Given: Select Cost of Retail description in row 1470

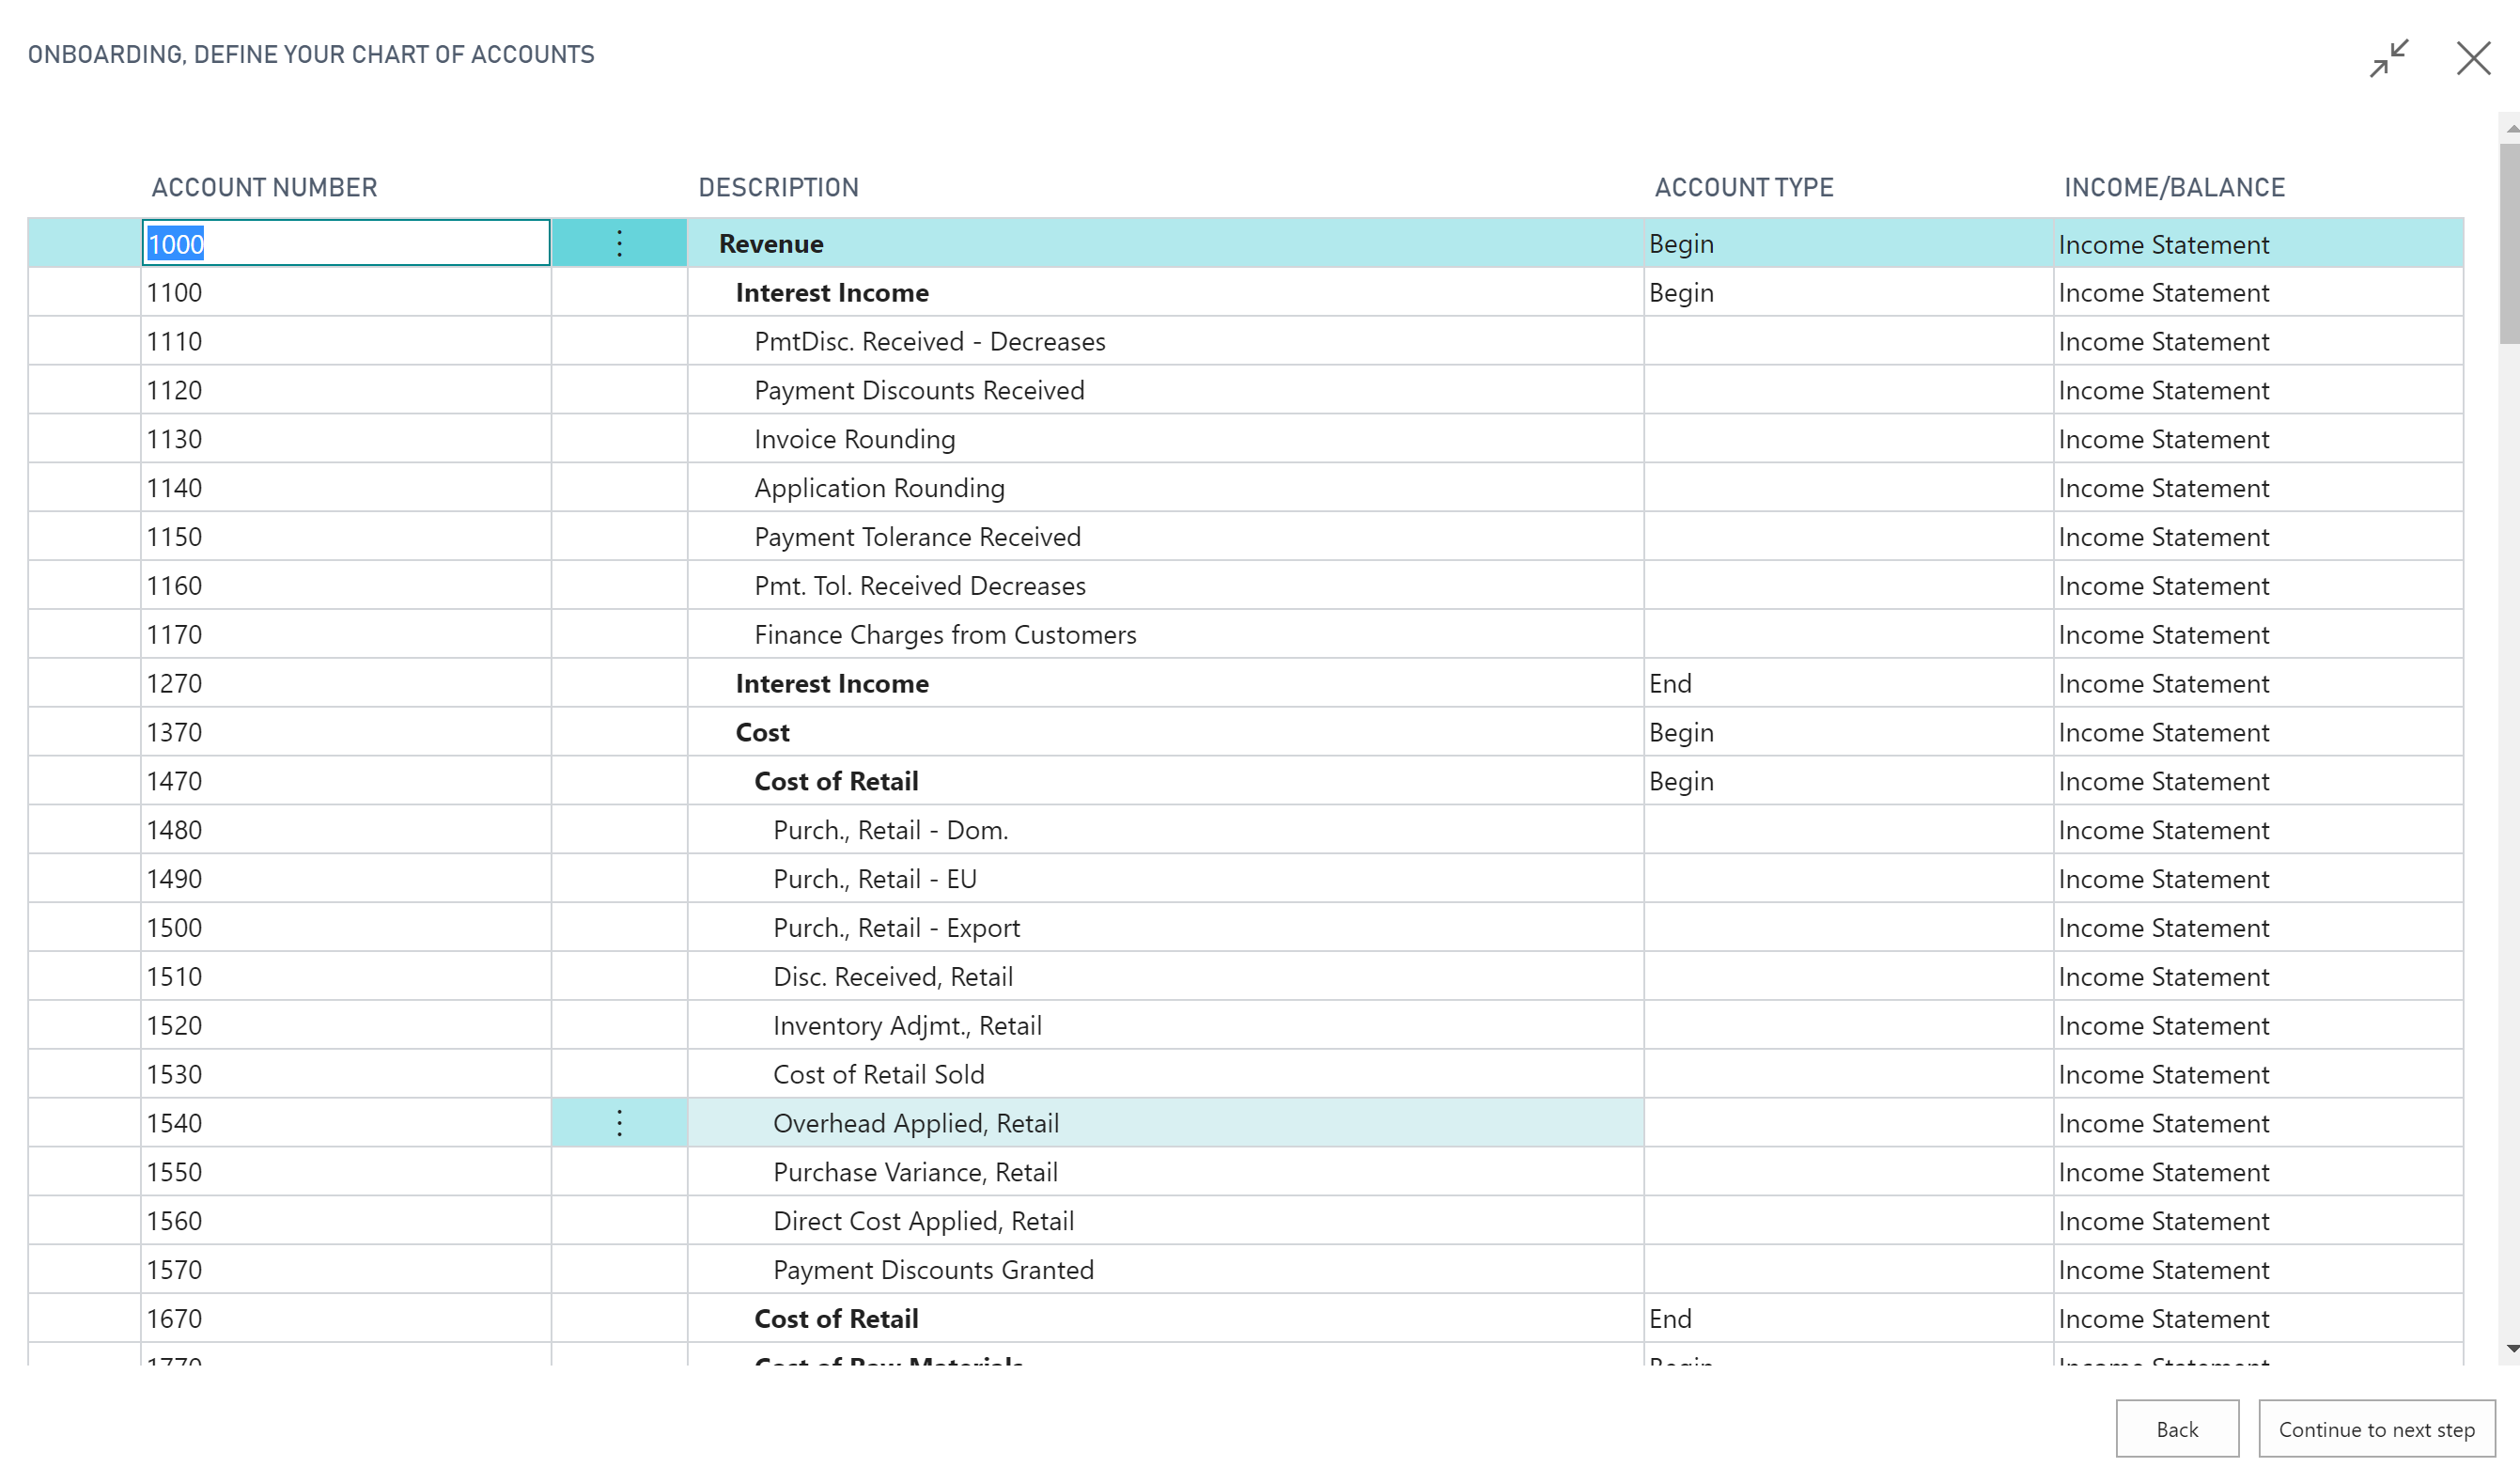Looking at the screenshot, I should pos(1166,781).
